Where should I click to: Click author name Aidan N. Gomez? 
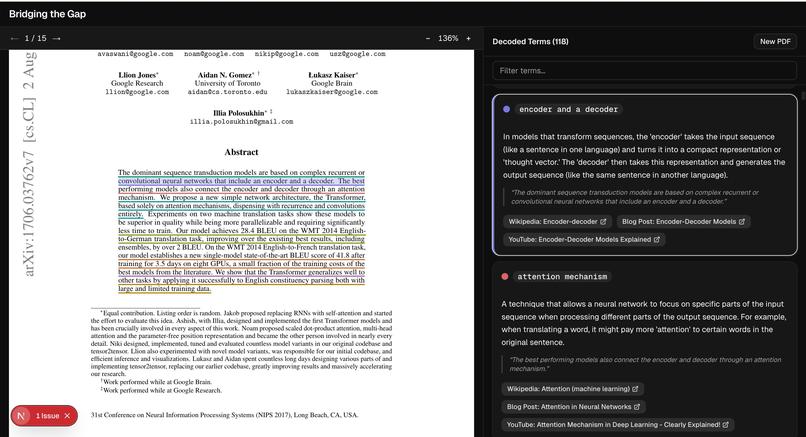pyautogui.click(x=226, y=75)
